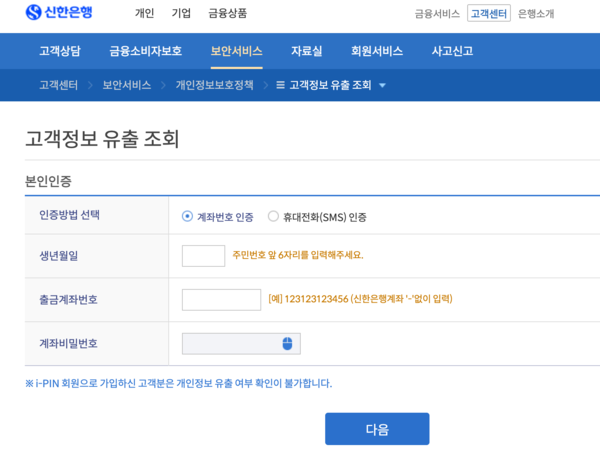The image size is (600, 458).
Task: Open 은행소개 in the top-right menu
Action: click(536, 14)
